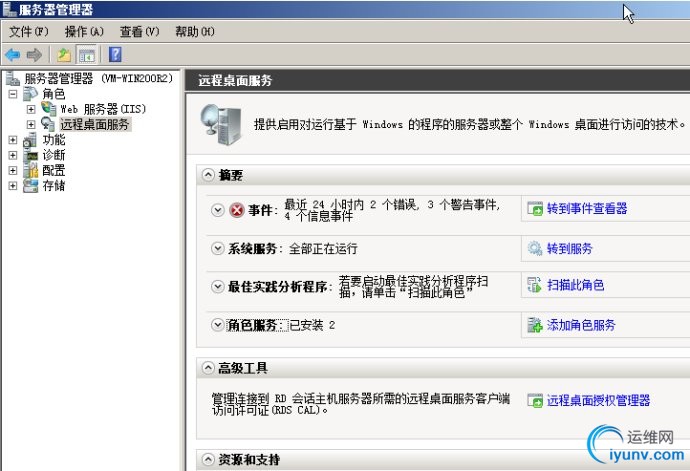Expand the Web 服务器(IIS) node
690x471 pixels.
pyautogui.click(x=31, y=109)
